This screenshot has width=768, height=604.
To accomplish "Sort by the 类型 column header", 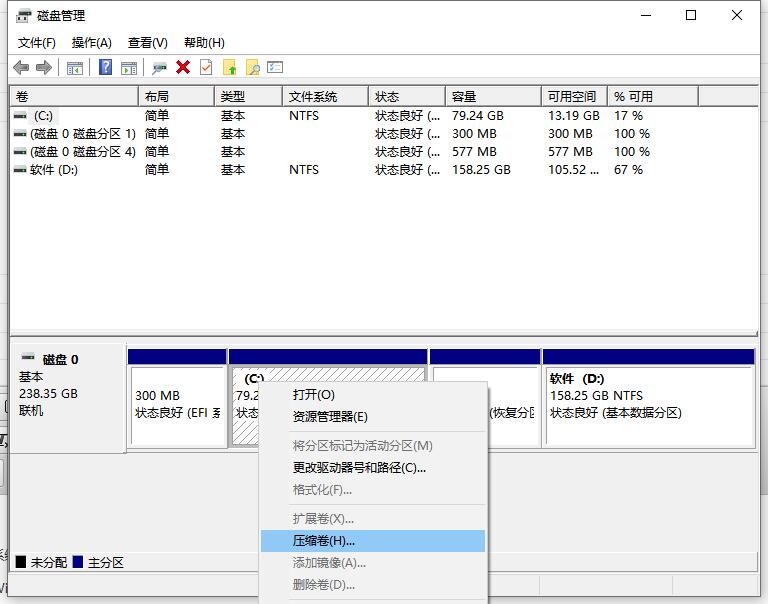I will click(249, 97).
